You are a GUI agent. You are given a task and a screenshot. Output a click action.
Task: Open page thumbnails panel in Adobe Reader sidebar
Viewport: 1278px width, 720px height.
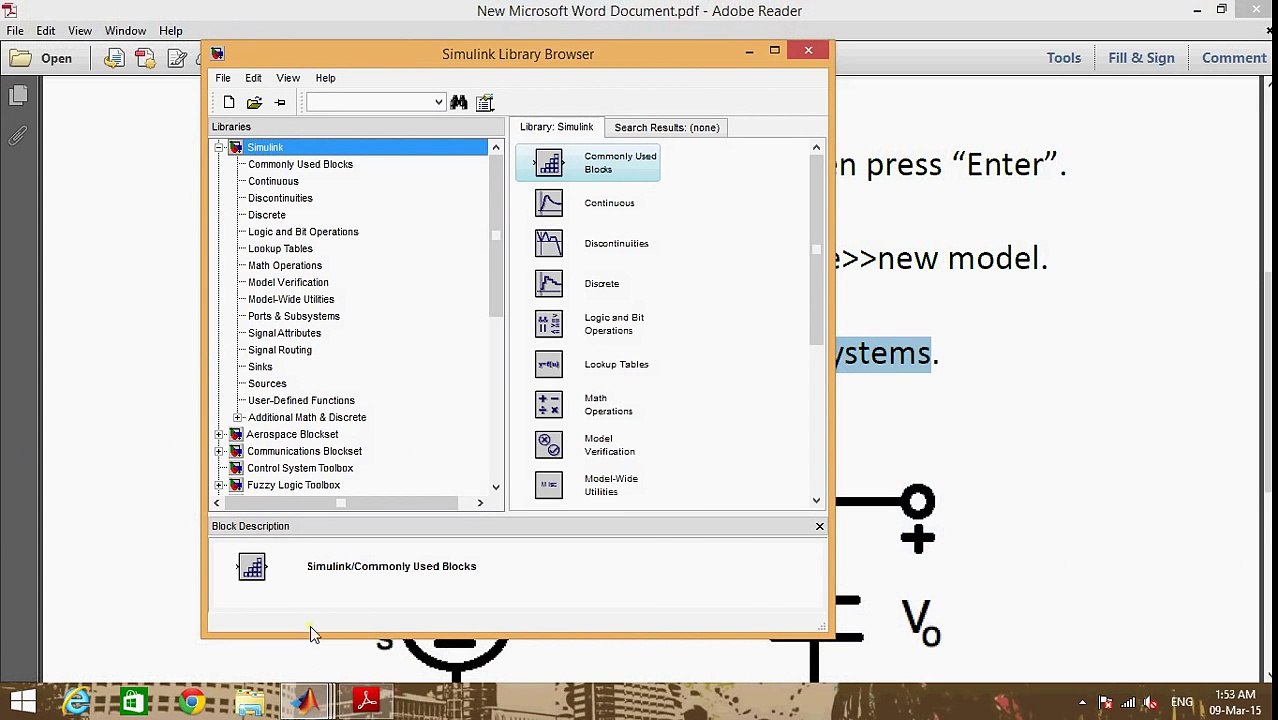18,95
